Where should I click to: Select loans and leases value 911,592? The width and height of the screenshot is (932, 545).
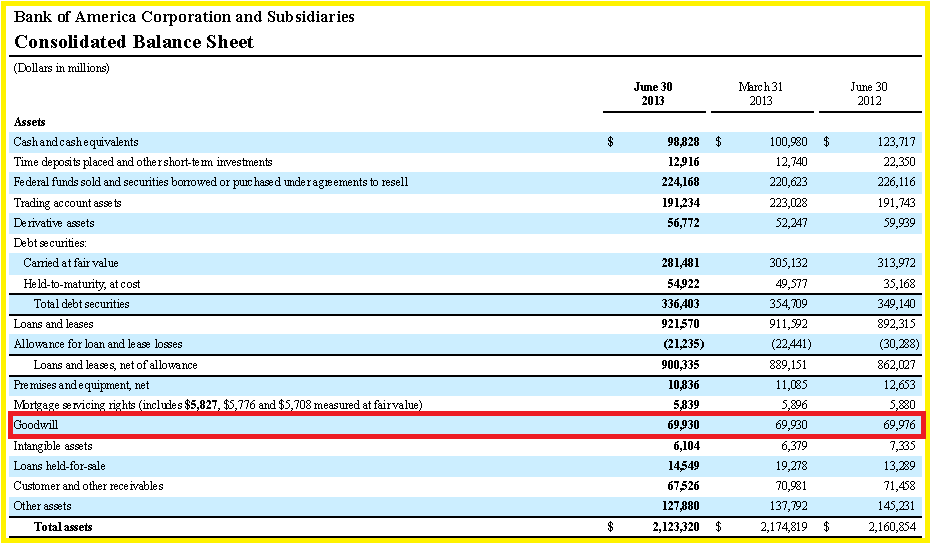pyautogui.click(x=788, y=325)
